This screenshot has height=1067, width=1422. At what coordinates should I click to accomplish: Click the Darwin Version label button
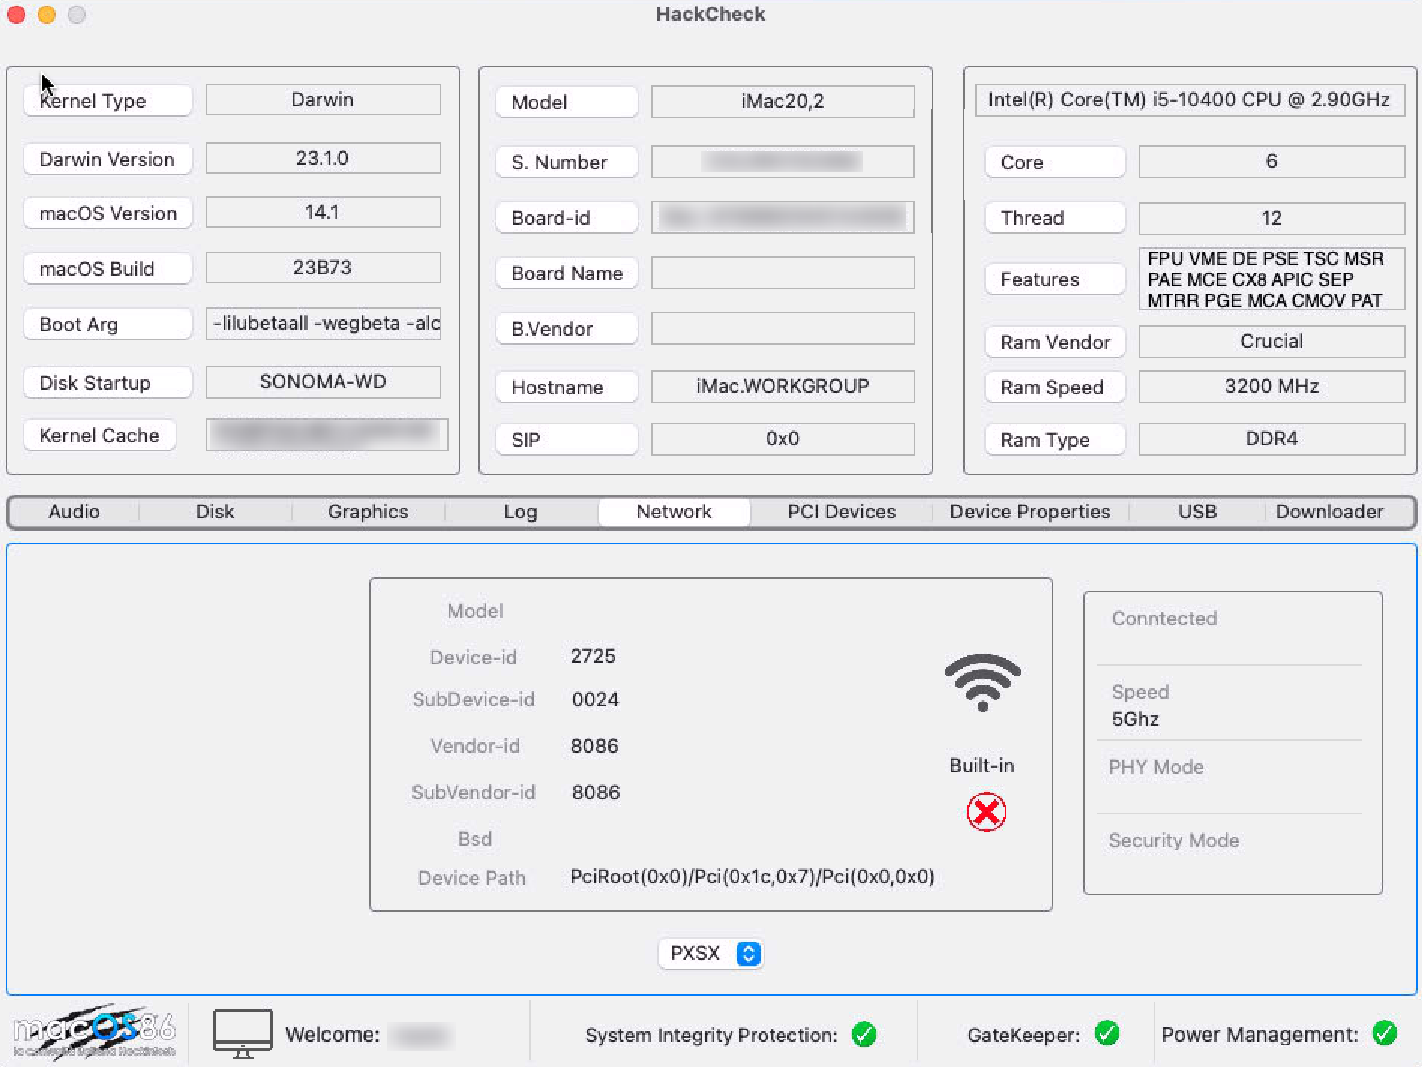[x=108, y=159]
